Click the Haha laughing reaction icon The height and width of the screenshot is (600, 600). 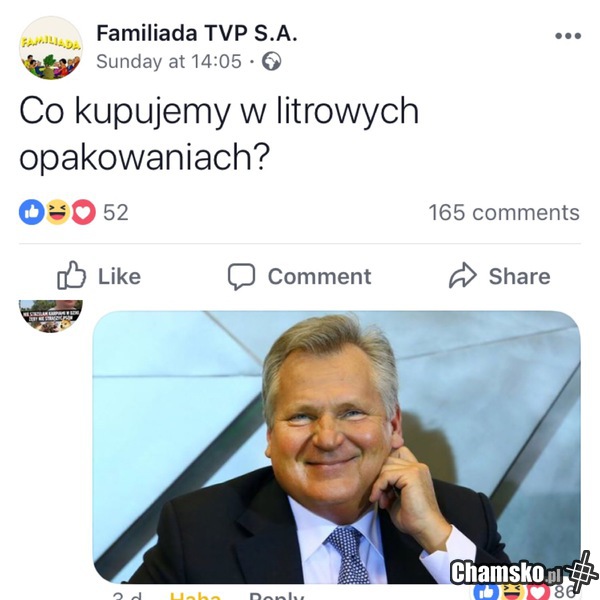coord(58,212)
